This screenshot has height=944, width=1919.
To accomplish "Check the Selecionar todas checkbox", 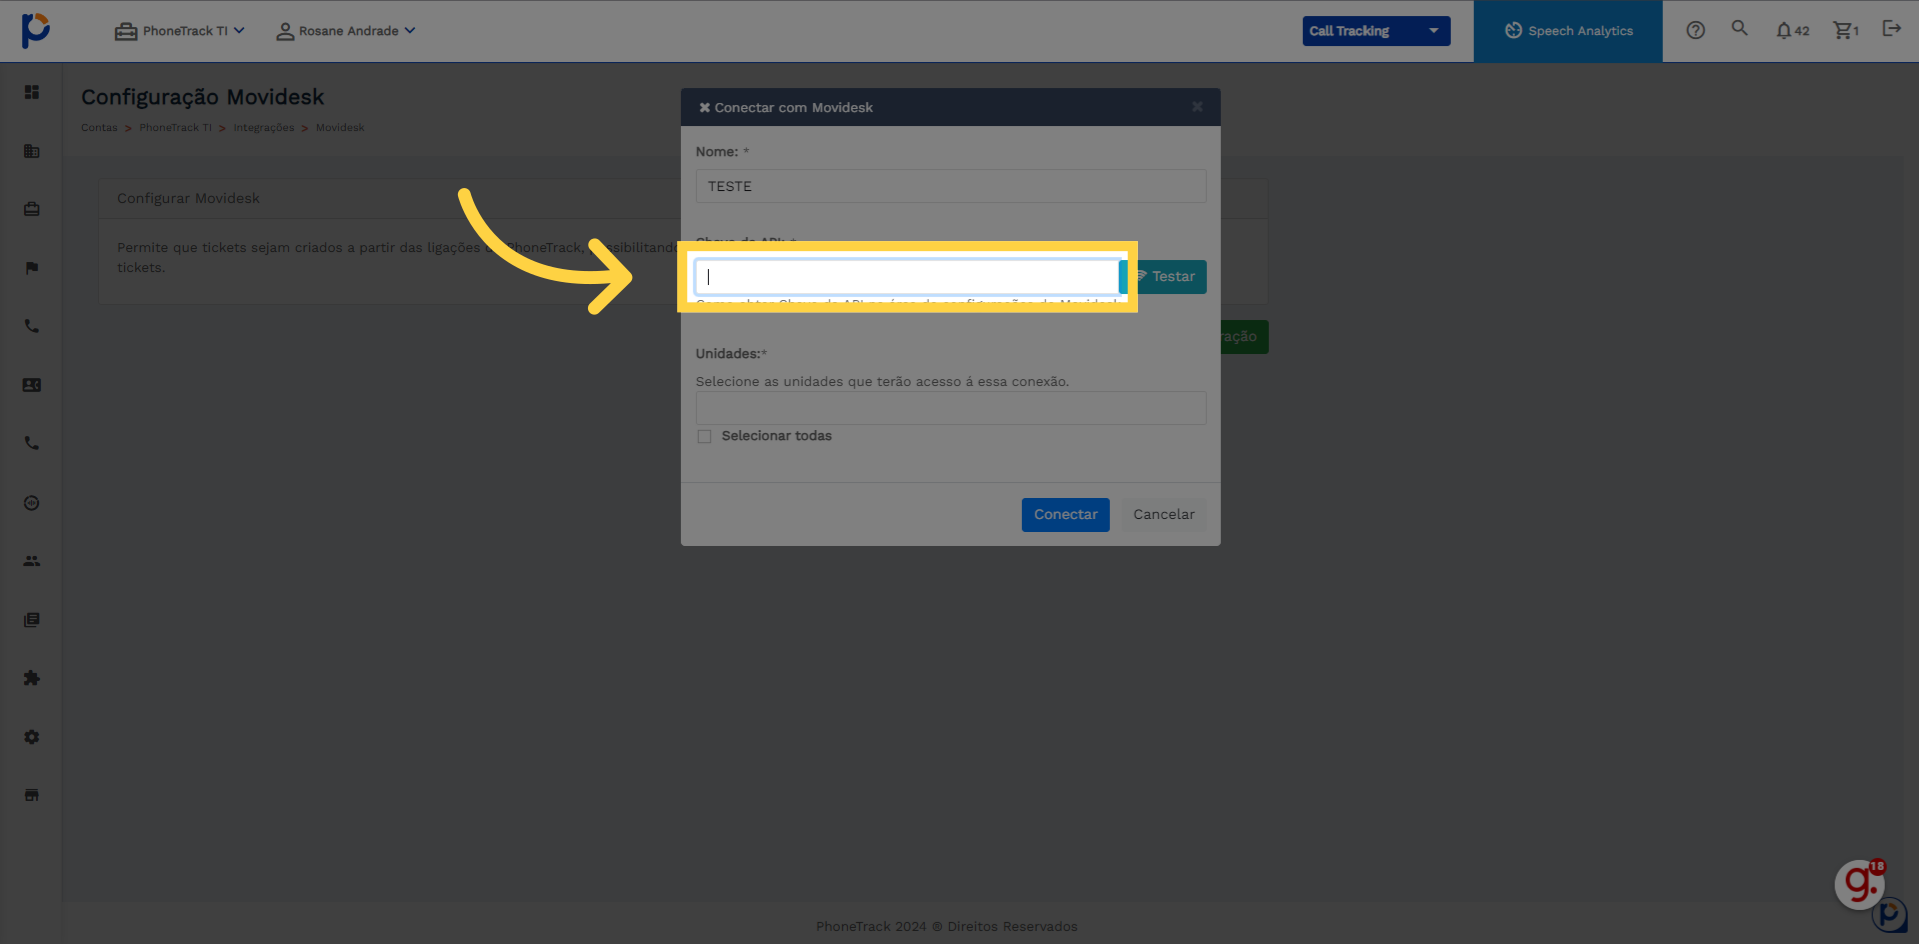I will pos(705,436).
